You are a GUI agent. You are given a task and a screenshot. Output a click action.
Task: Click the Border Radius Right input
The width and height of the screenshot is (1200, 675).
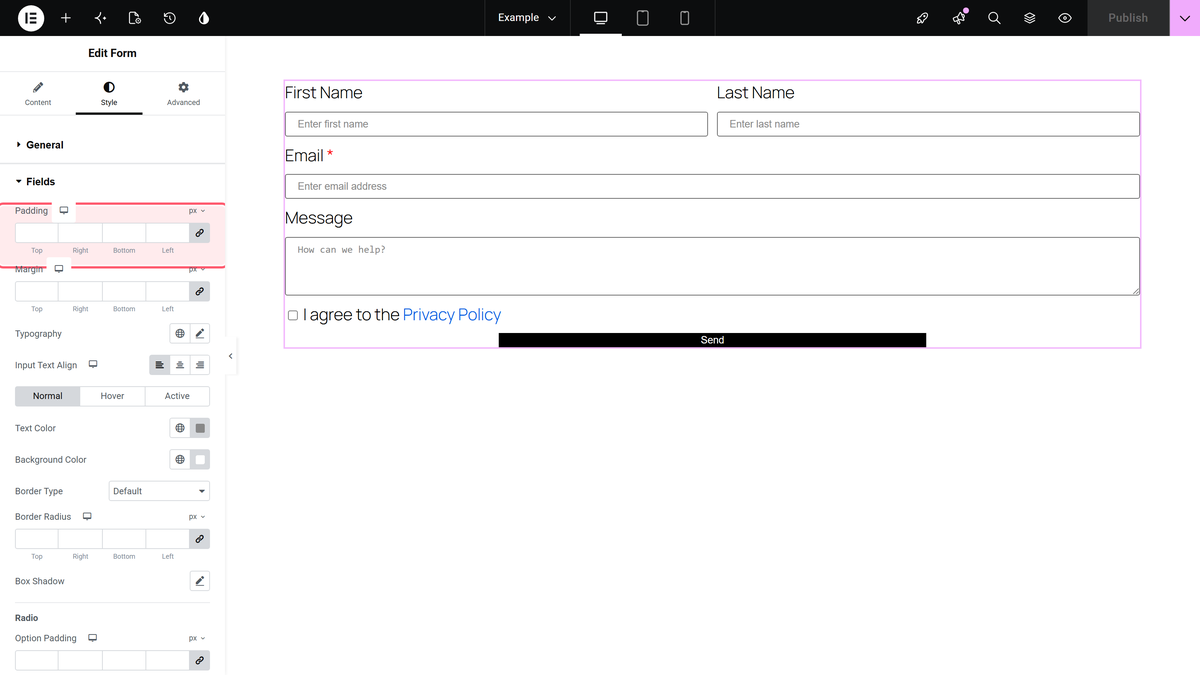81,539
